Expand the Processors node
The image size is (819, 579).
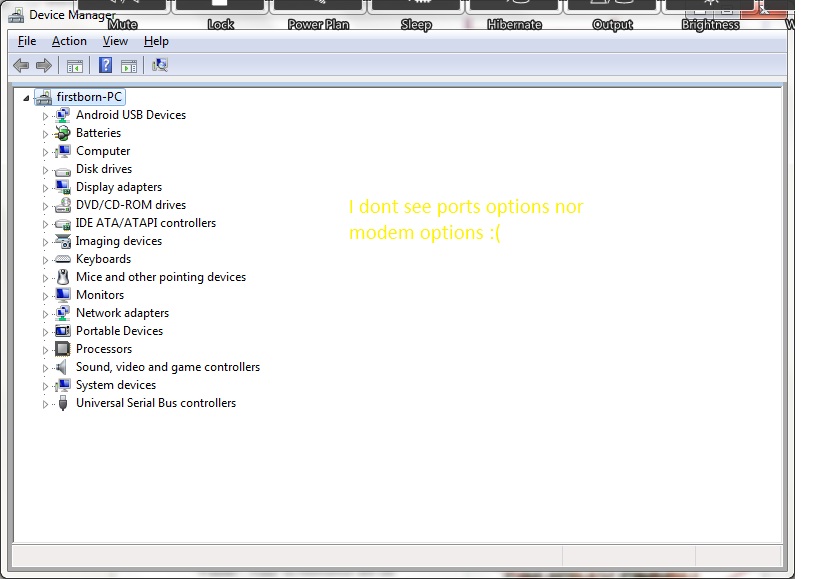click(45, 350)
